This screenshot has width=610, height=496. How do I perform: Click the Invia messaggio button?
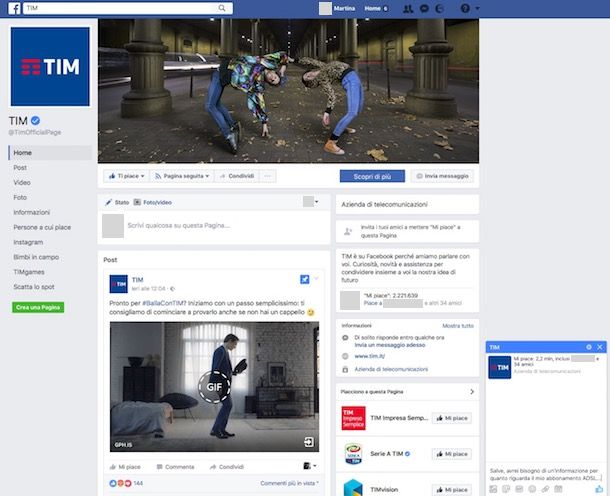tap(442, 176)
